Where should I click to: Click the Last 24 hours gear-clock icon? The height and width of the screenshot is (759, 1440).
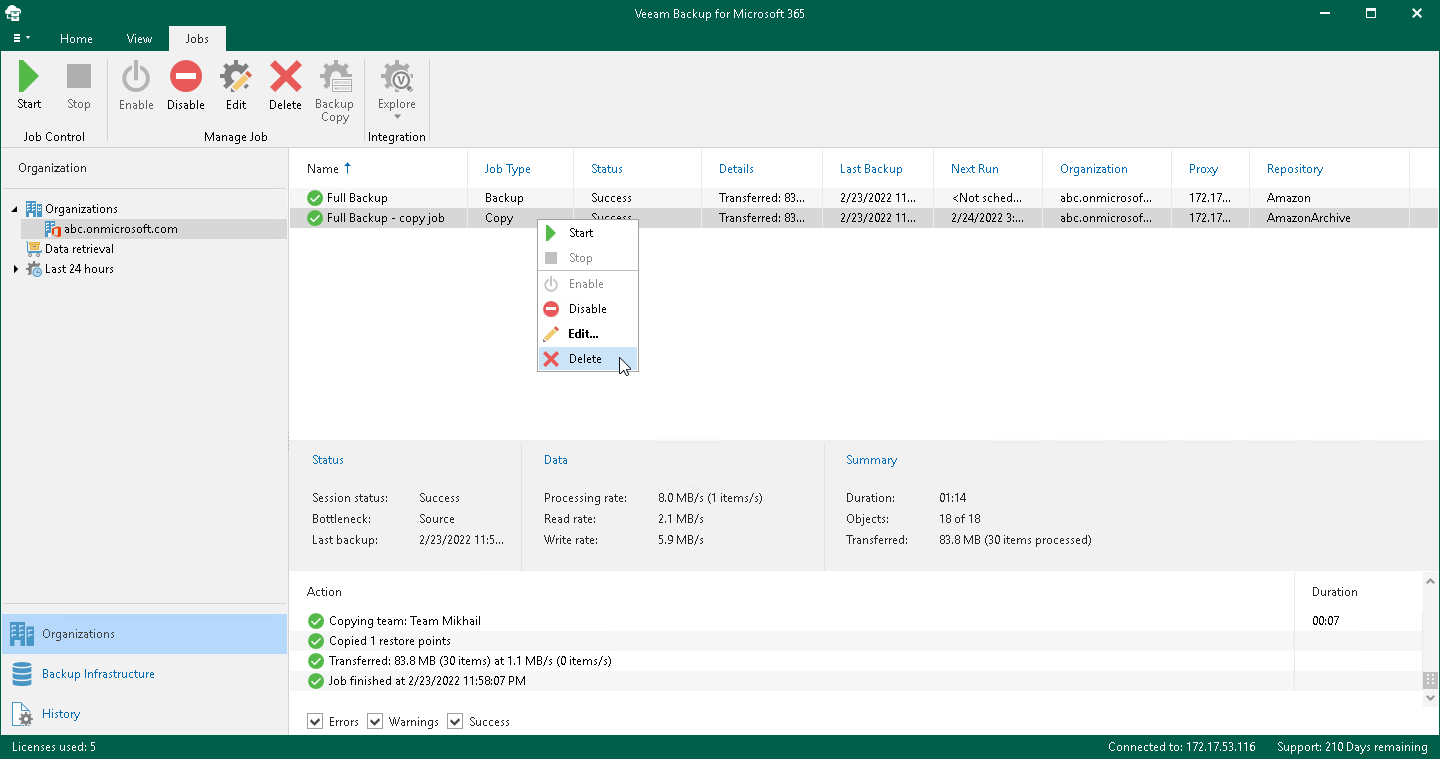33,269
